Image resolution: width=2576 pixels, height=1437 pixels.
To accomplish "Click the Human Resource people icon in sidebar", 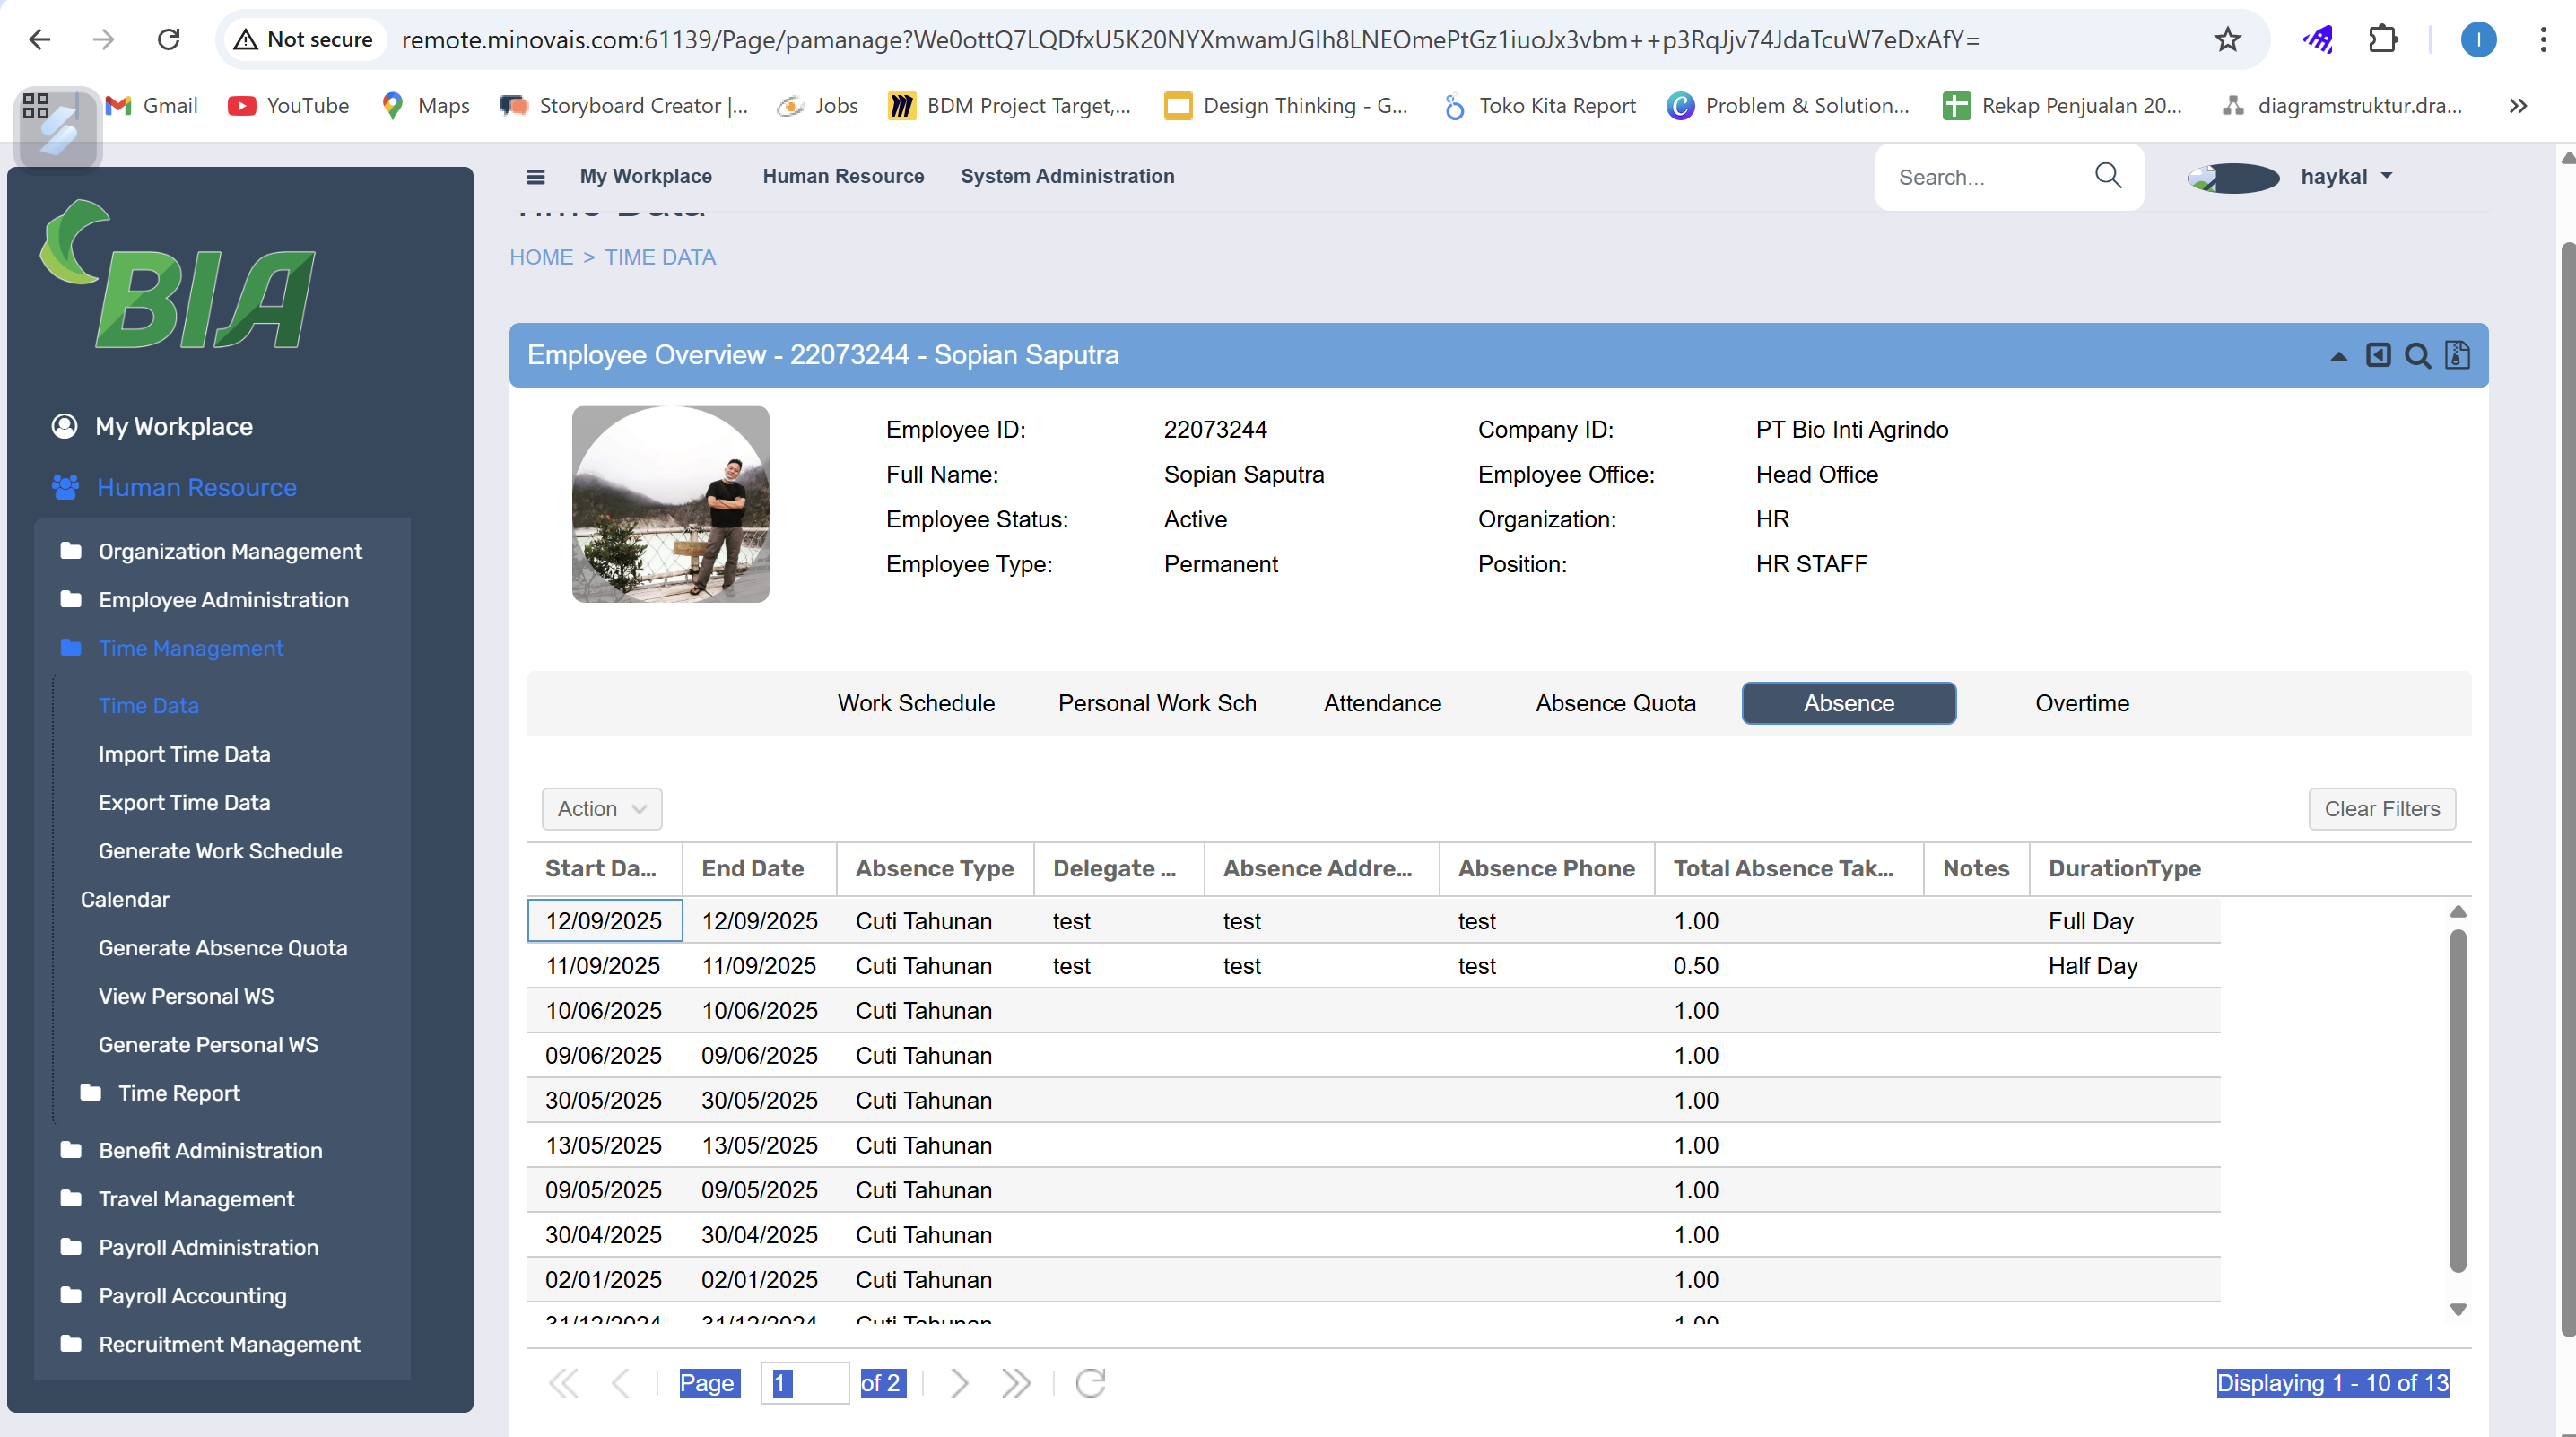I will tap(65, 487).
